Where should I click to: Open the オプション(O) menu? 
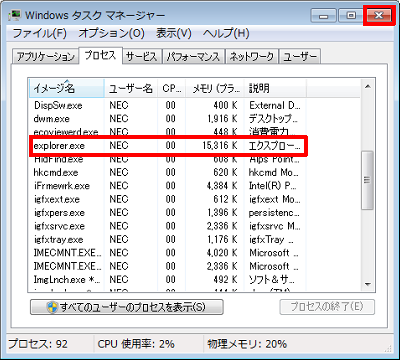[111, 33]
